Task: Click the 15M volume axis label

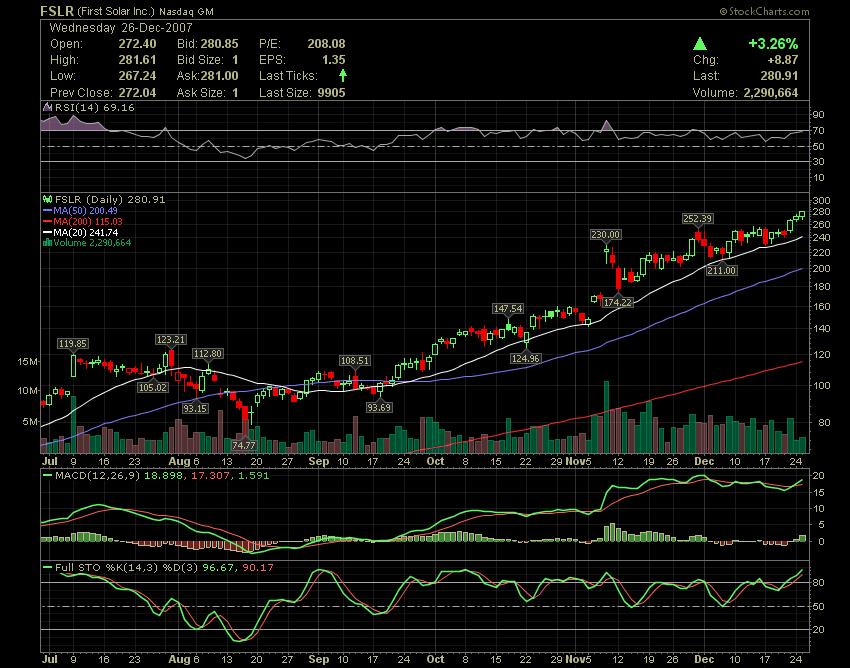Action: tap(27, 362)
